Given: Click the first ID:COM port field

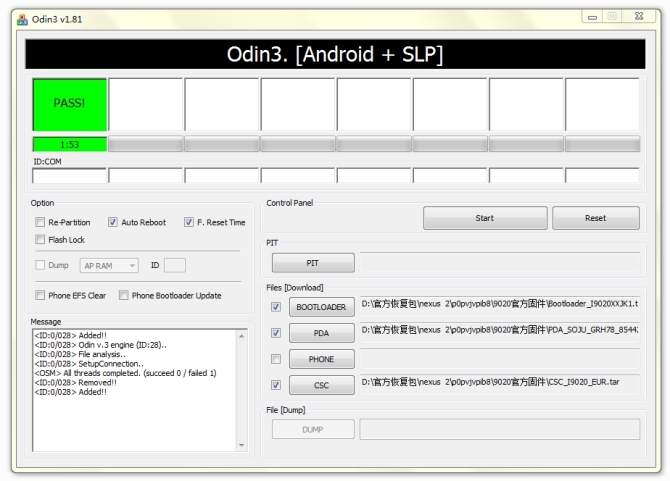Looking at the screenshot, I should [69, 176].
